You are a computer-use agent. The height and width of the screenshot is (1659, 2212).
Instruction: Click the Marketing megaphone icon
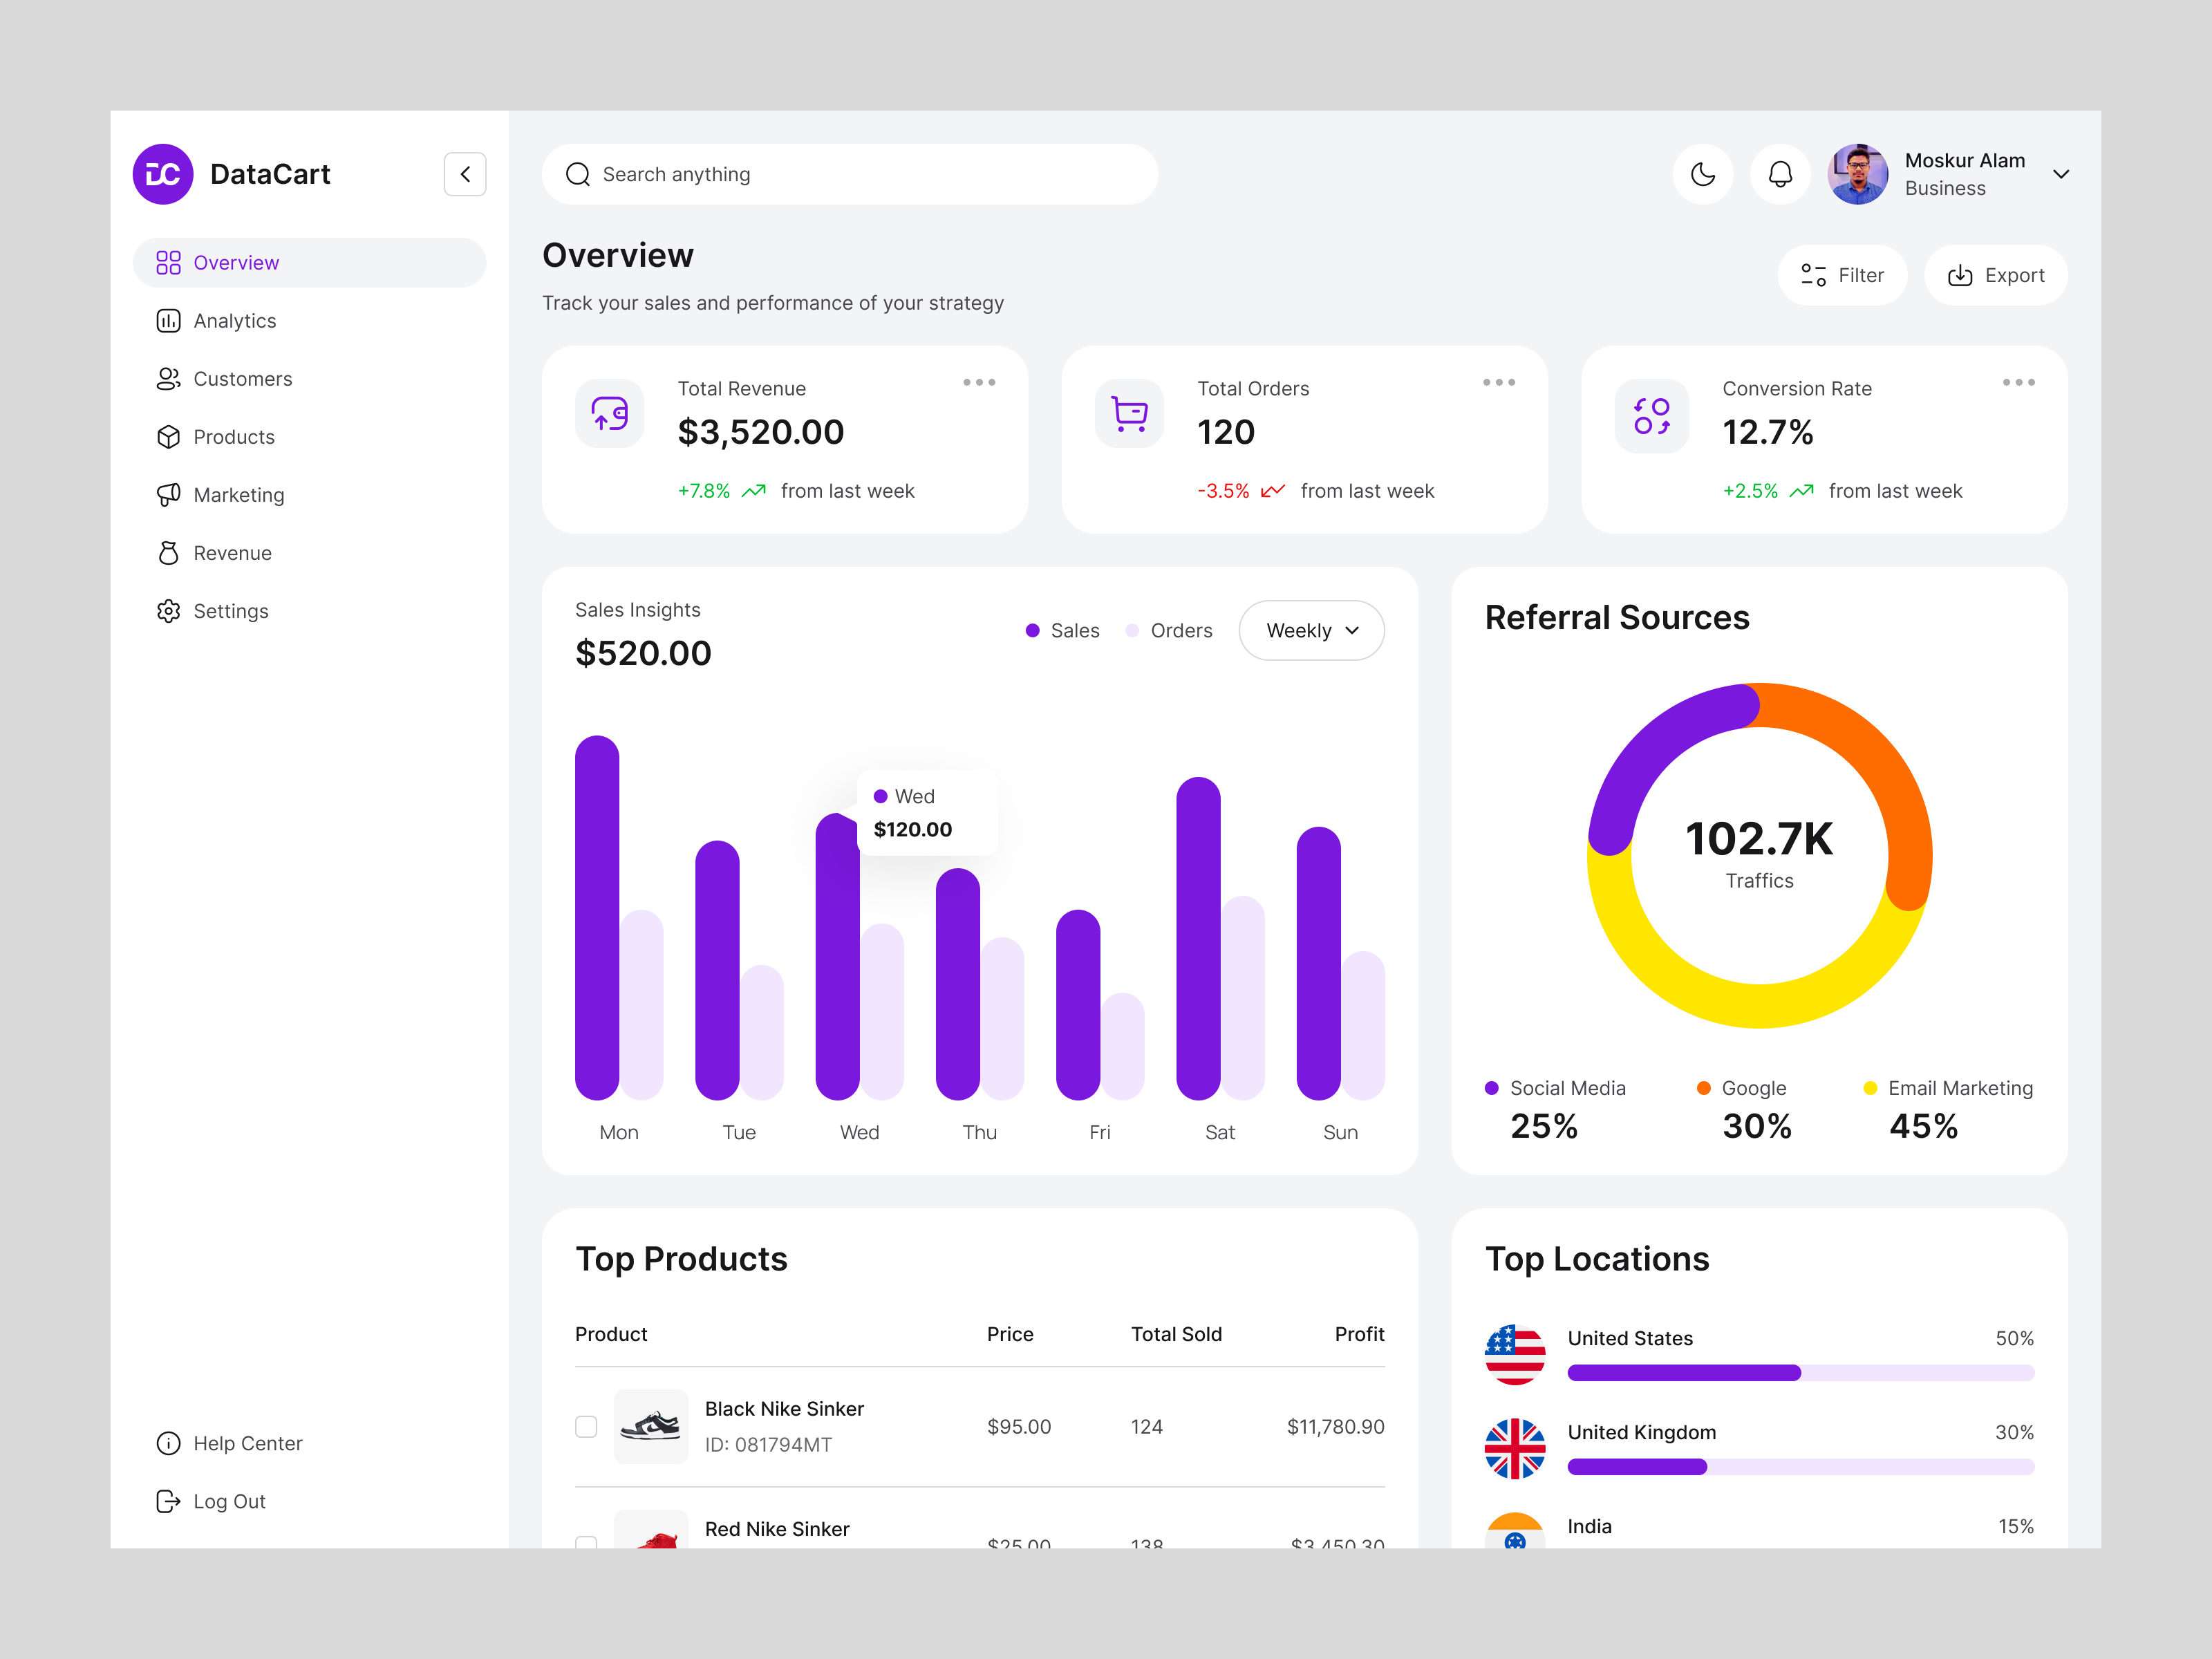(x=169, y=494)
